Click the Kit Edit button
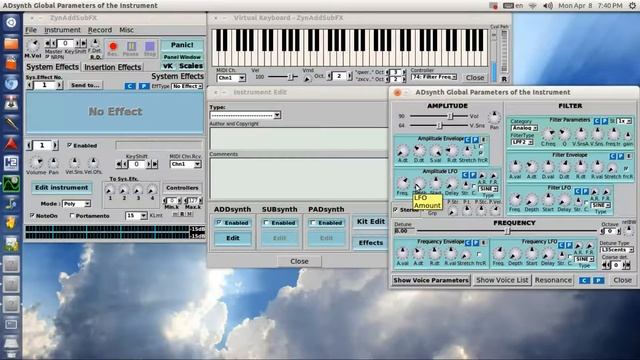 (x=371, y=222)
